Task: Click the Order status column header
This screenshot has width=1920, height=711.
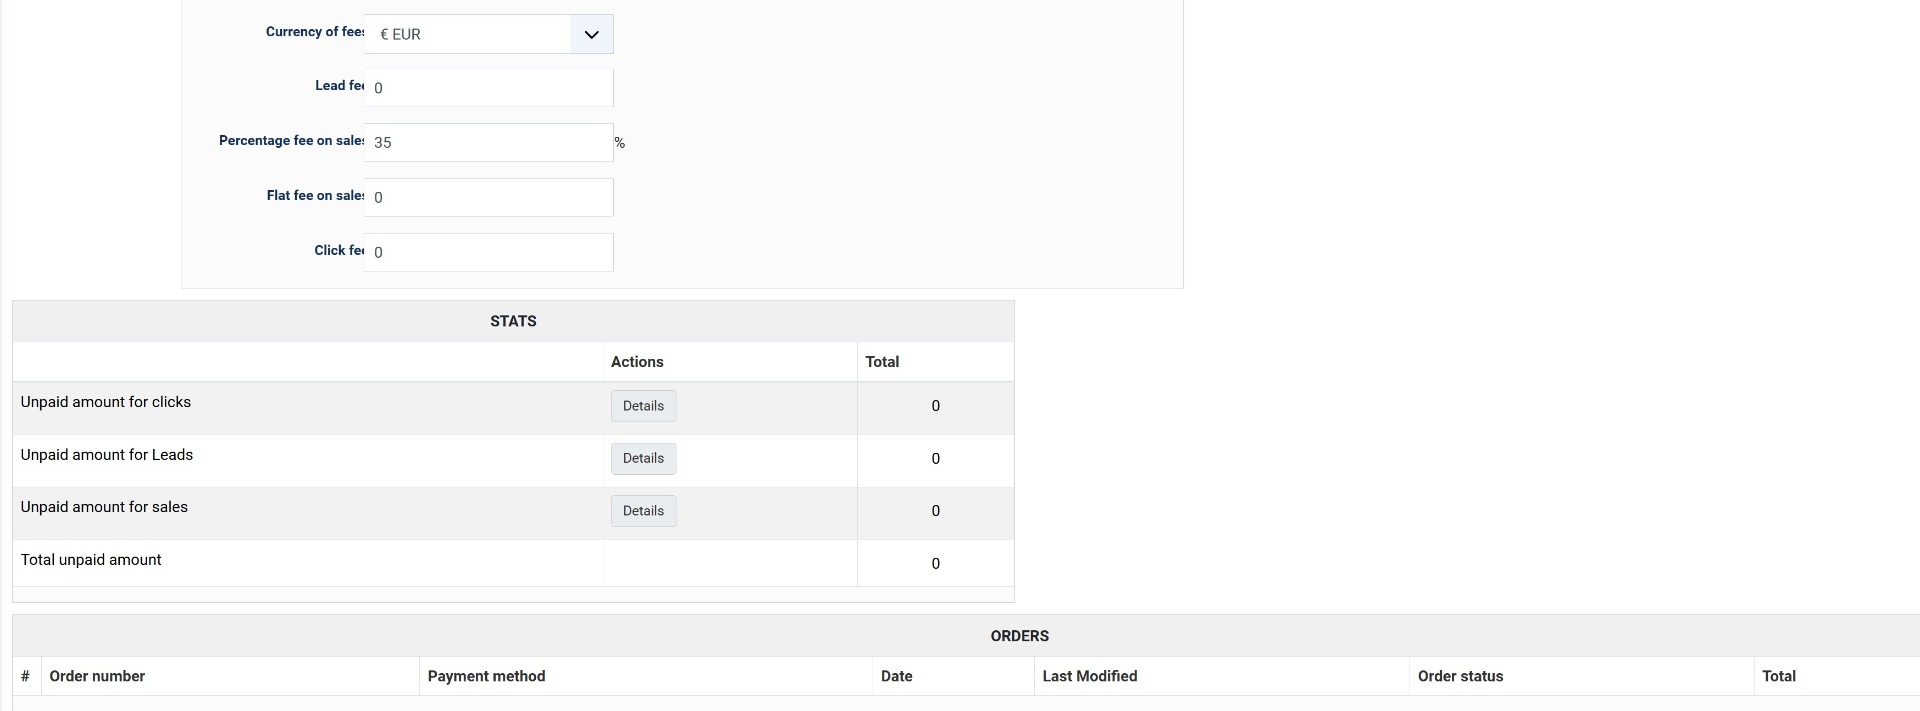Action: (x=1460, y=677)
